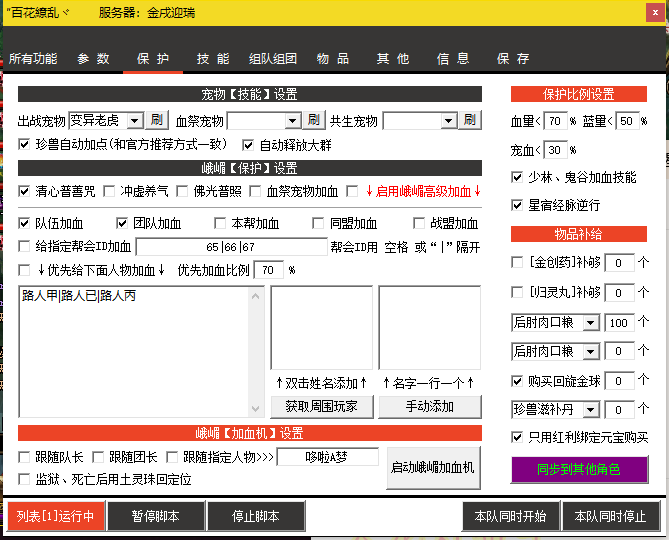
Task: Toggle 星宿经脉逆行 checkbox
Action: [517, 205]
